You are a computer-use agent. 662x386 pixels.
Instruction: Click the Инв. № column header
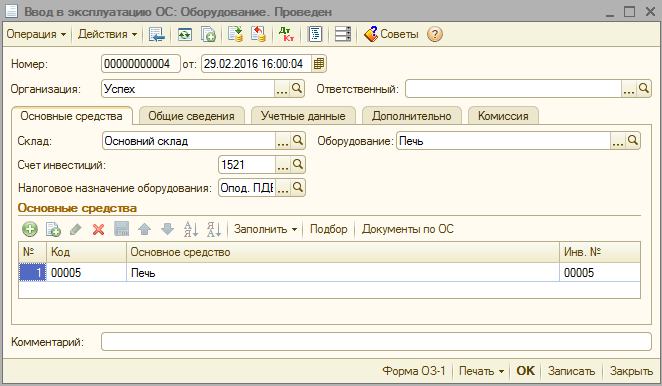[600, 252]
